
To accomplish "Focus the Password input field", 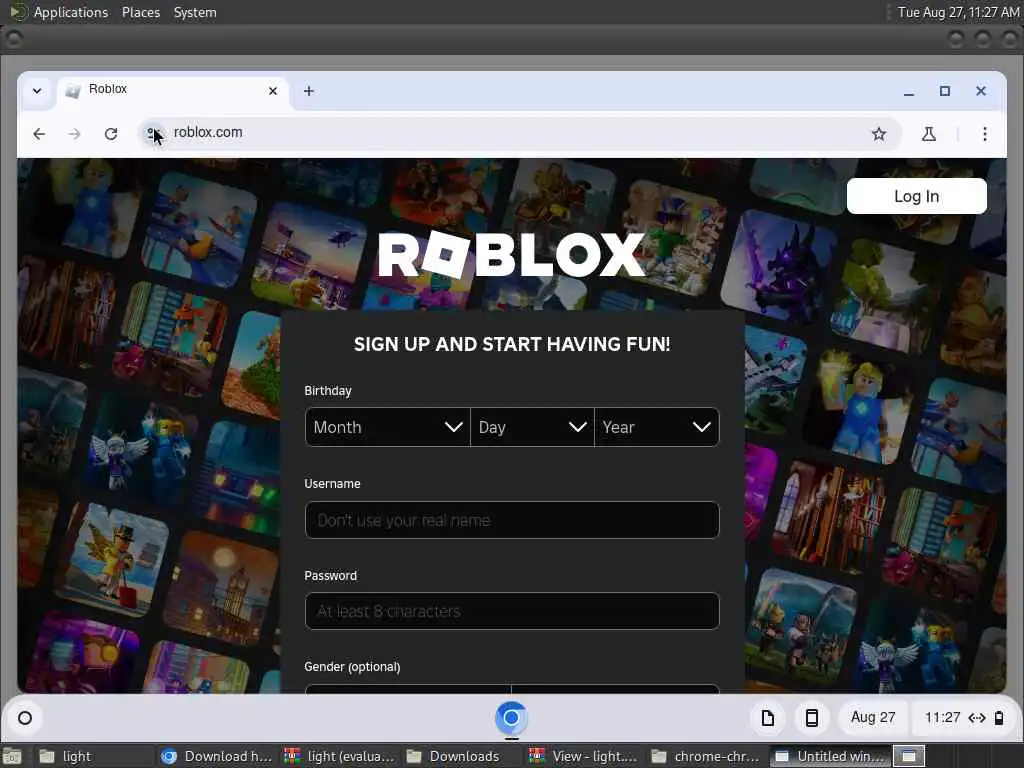I will [512, 611].
